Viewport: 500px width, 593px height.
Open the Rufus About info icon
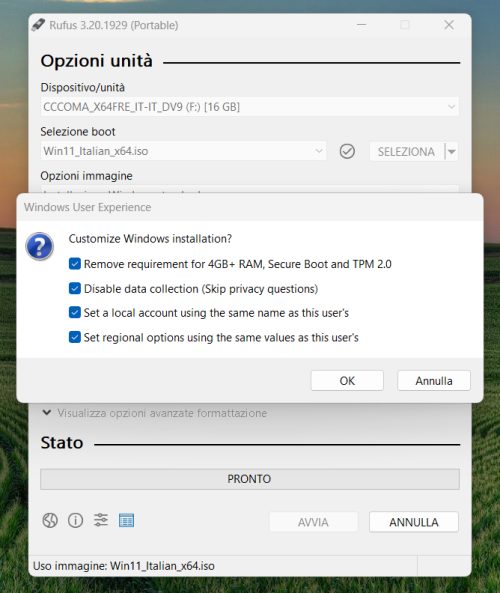click(75, 520)
